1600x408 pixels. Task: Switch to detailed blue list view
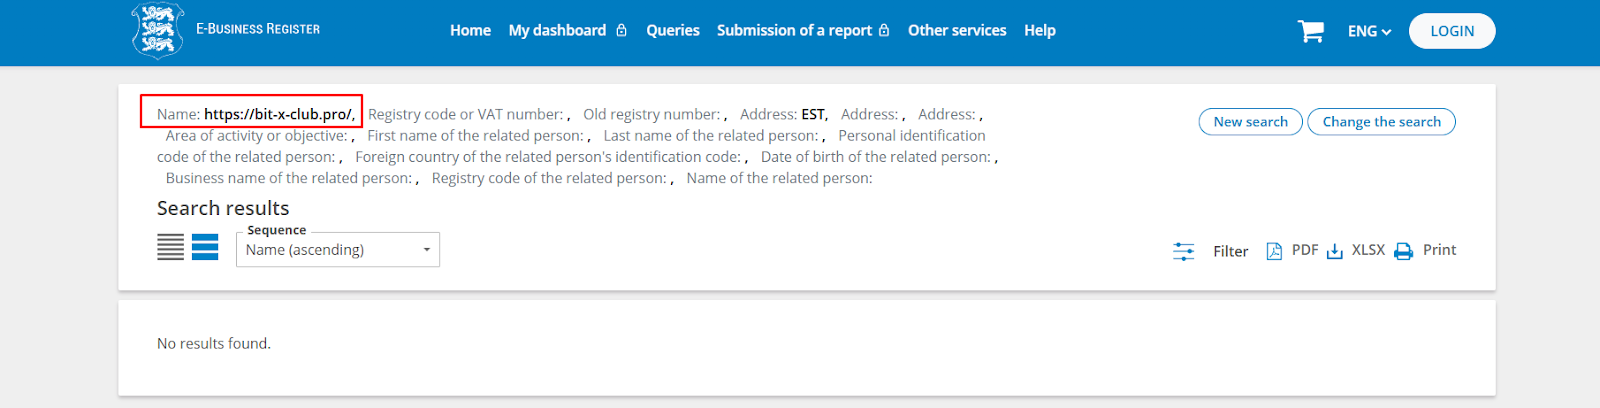coord(205,247)
